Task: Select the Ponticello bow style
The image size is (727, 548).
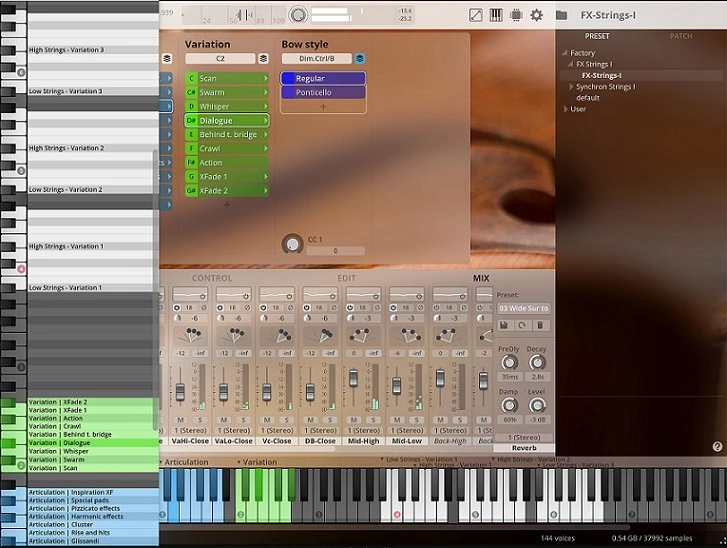Action: (x=323, y=92)
